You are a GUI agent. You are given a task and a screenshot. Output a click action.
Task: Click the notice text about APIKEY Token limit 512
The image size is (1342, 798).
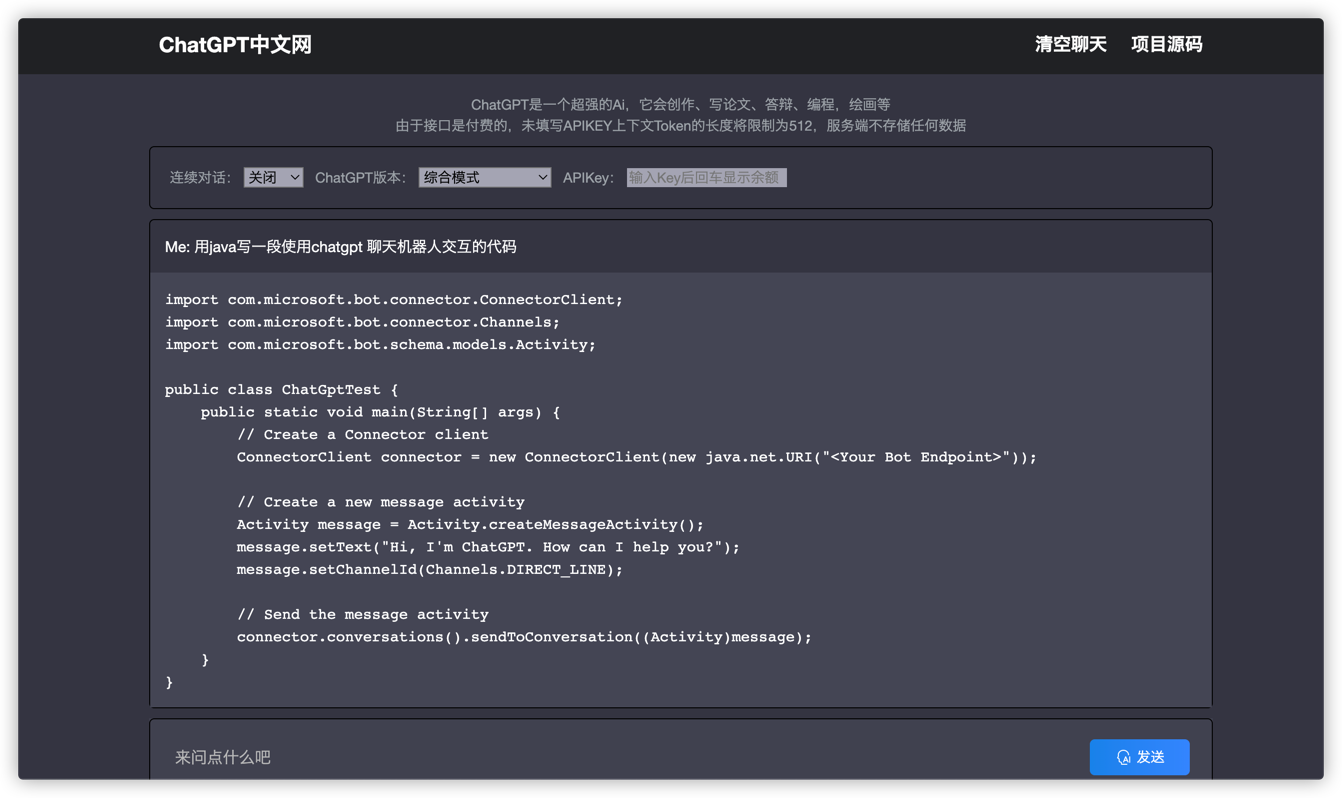pyautogui.click(x=680, y=126)
